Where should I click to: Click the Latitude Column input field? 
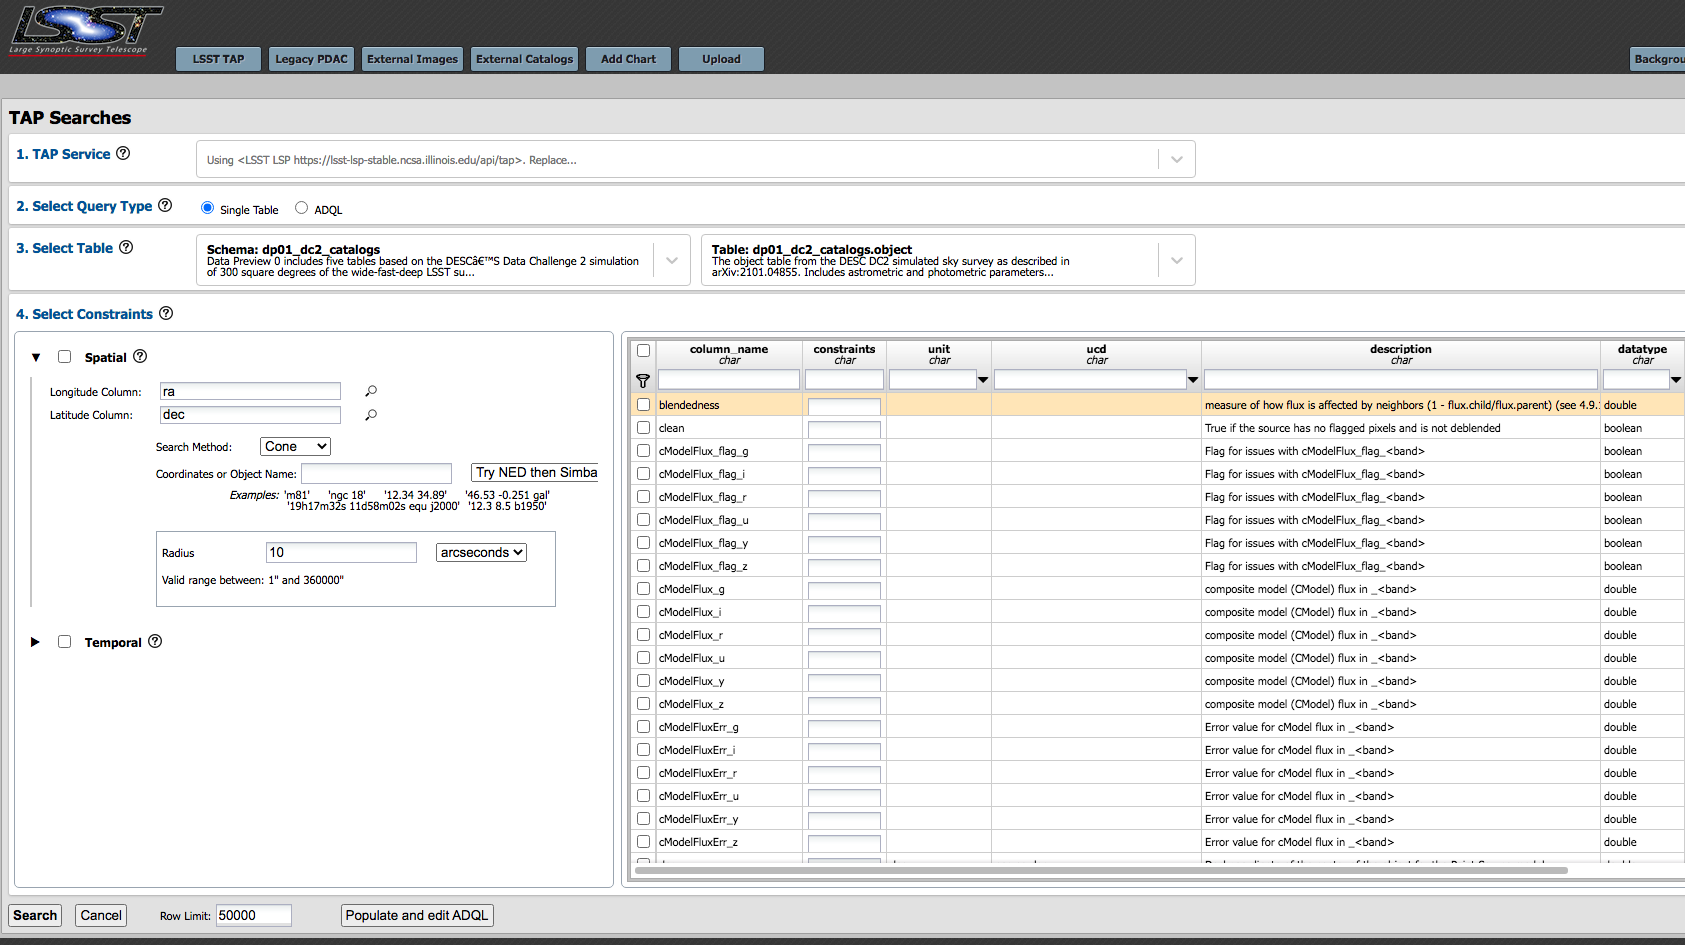tap(250, 414)
